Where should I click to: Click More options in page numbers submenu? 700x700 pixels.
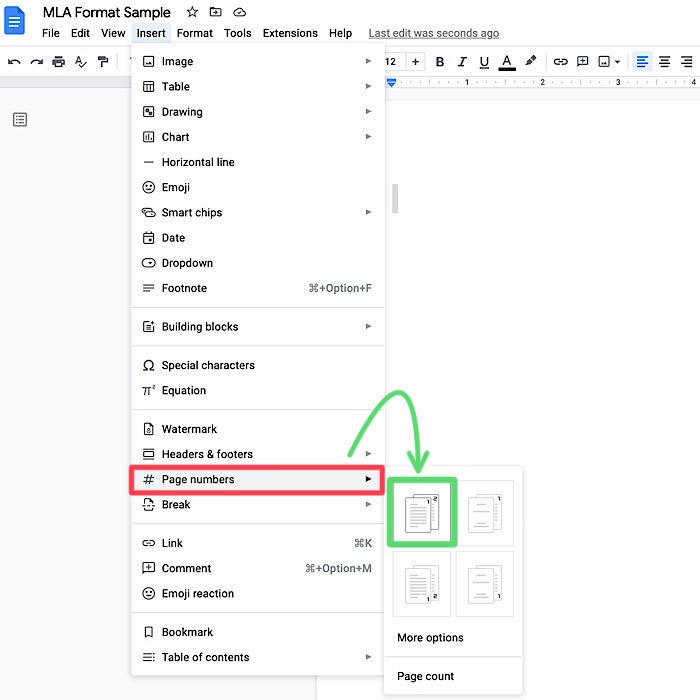click(430, 638)
